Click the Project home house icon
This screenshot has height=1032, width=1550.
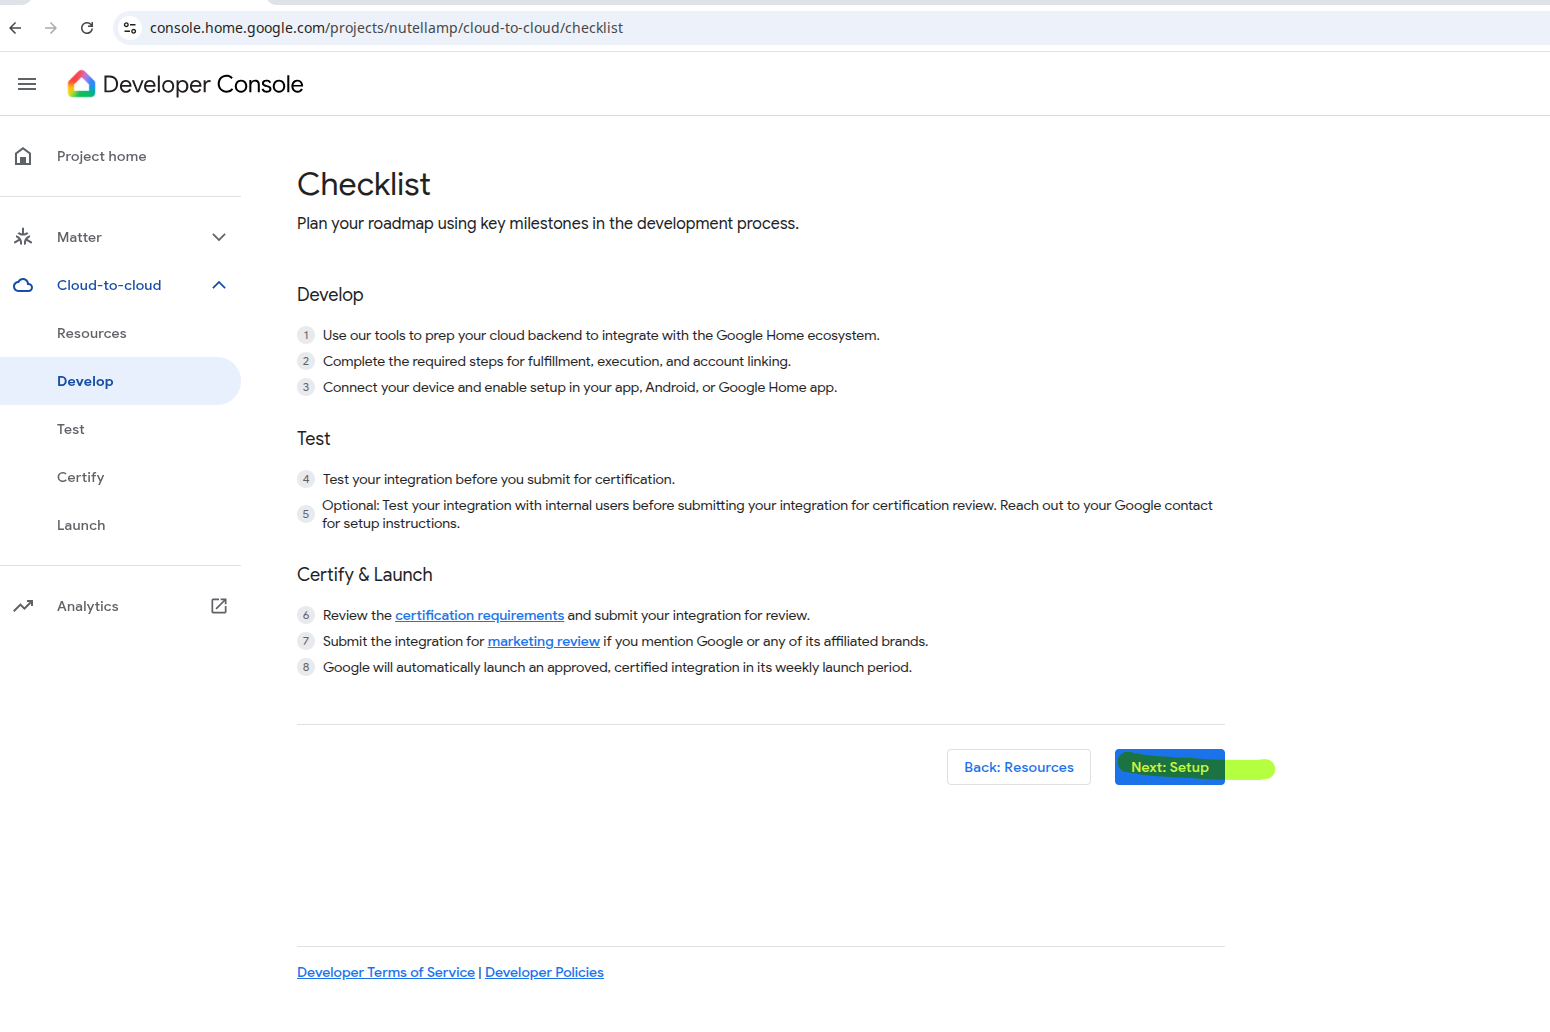pyautogui.click(x=23, y=157)
